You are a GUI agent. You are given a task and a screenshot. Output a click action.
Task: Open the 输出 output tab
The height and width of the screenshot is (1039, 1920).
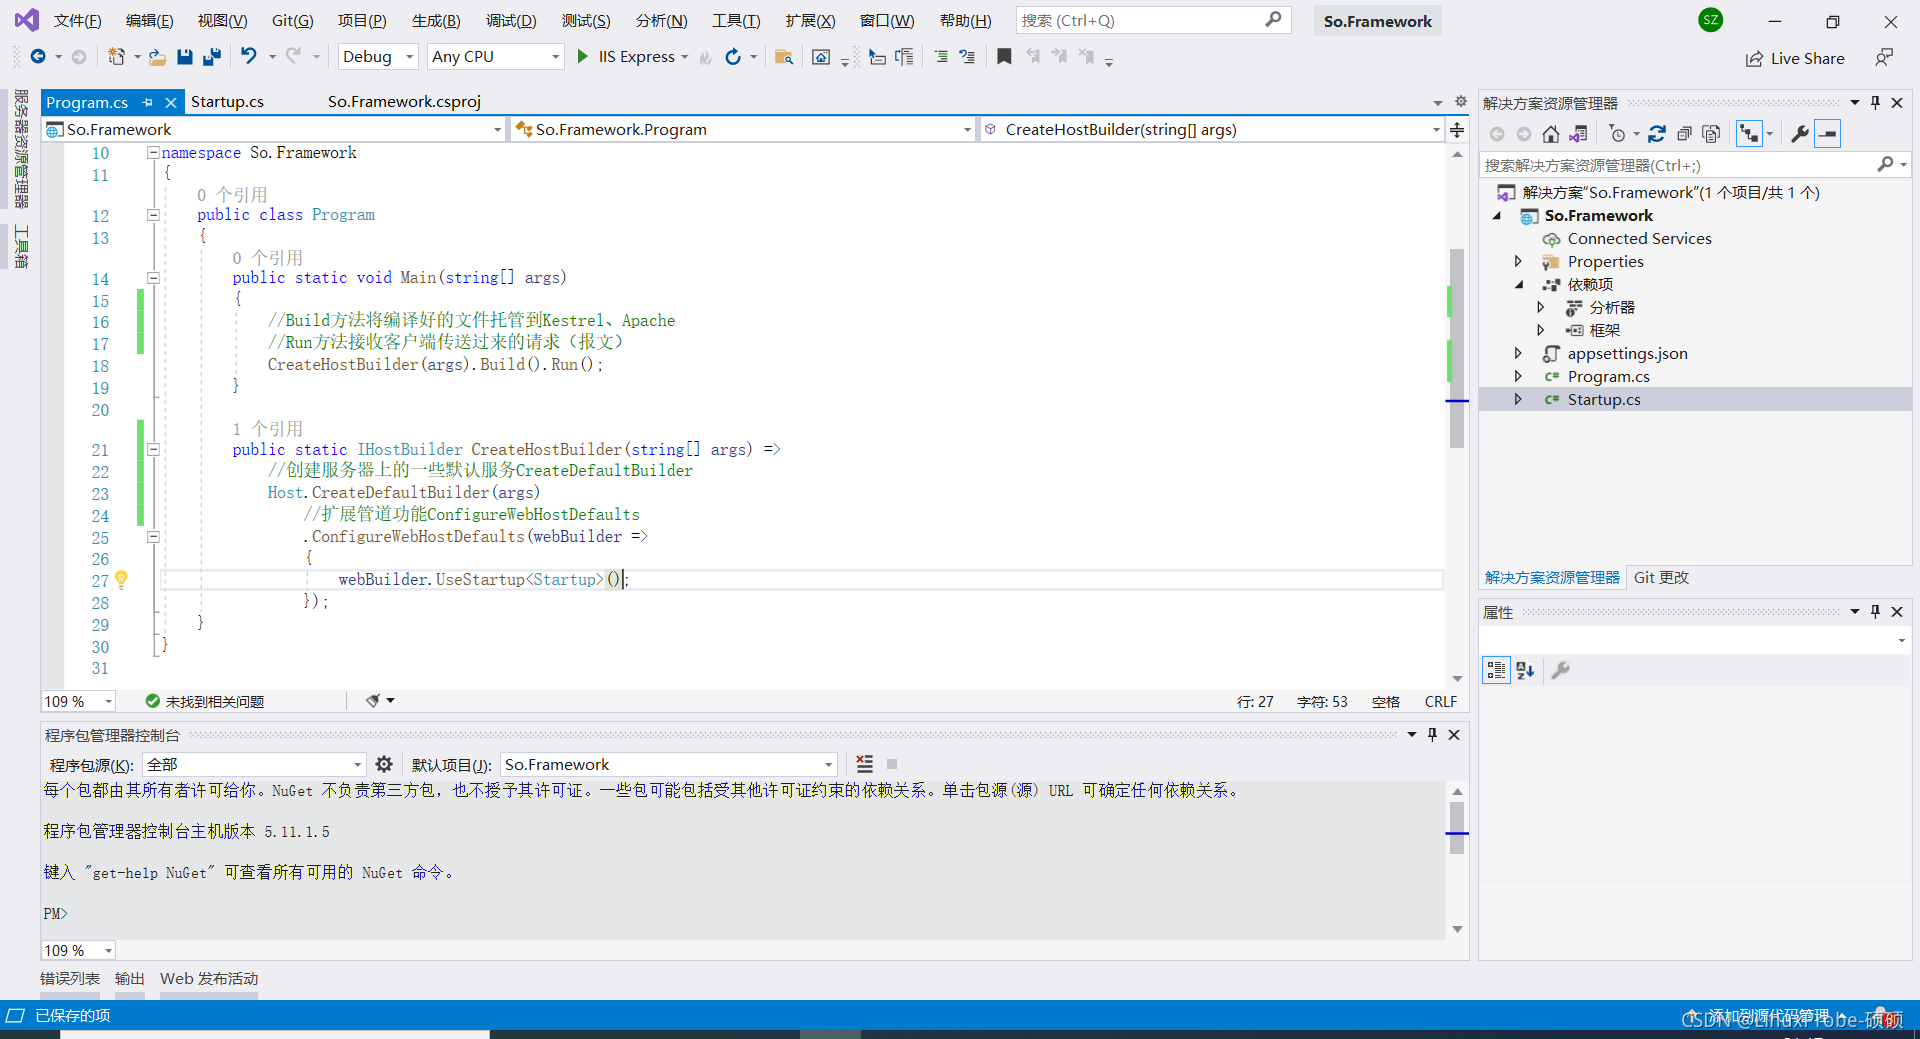tap(130, 979)
